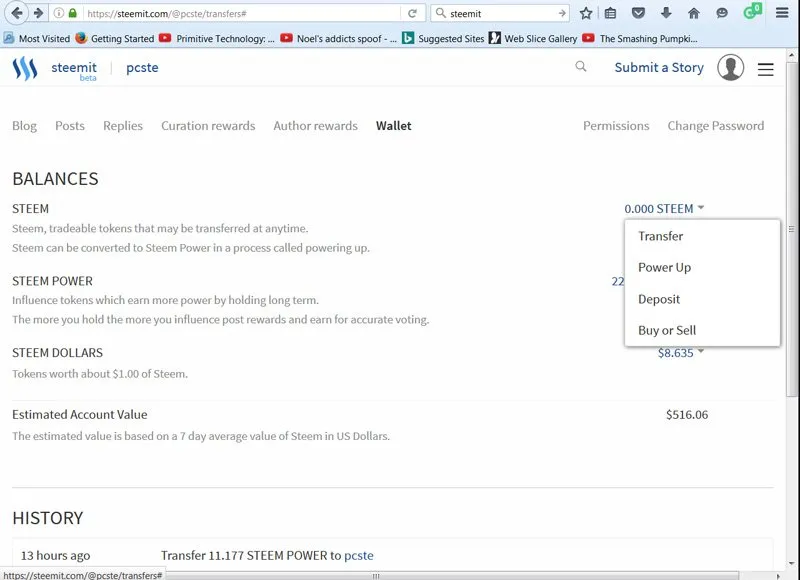Image resolution: width=800 pixels, height=580 pixels.
Task: Go to browser Home icon
Action: pyautogui.click(x=694, y=13)
